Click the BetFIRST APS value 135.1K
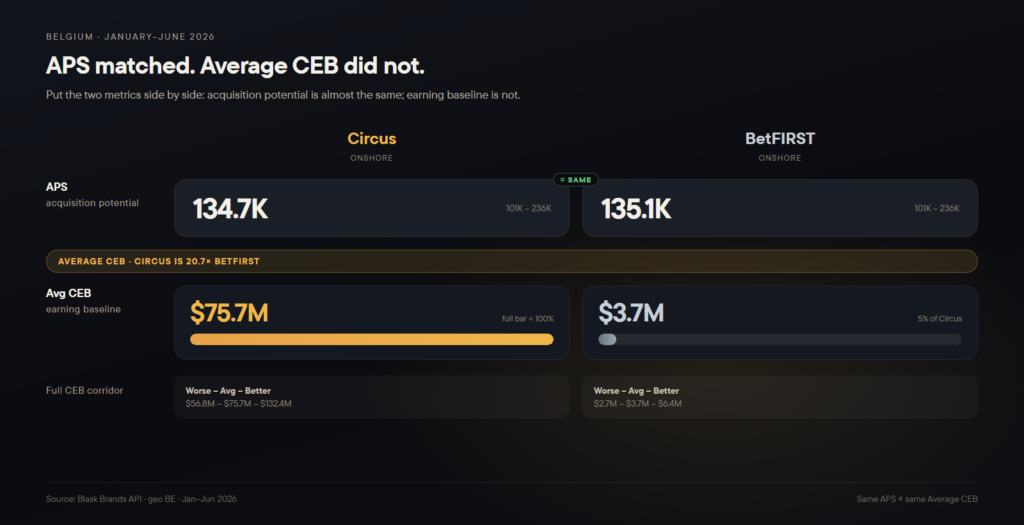Image resolution: width=1024 pixels, height=525 pixels. click(x=635, y=209)
